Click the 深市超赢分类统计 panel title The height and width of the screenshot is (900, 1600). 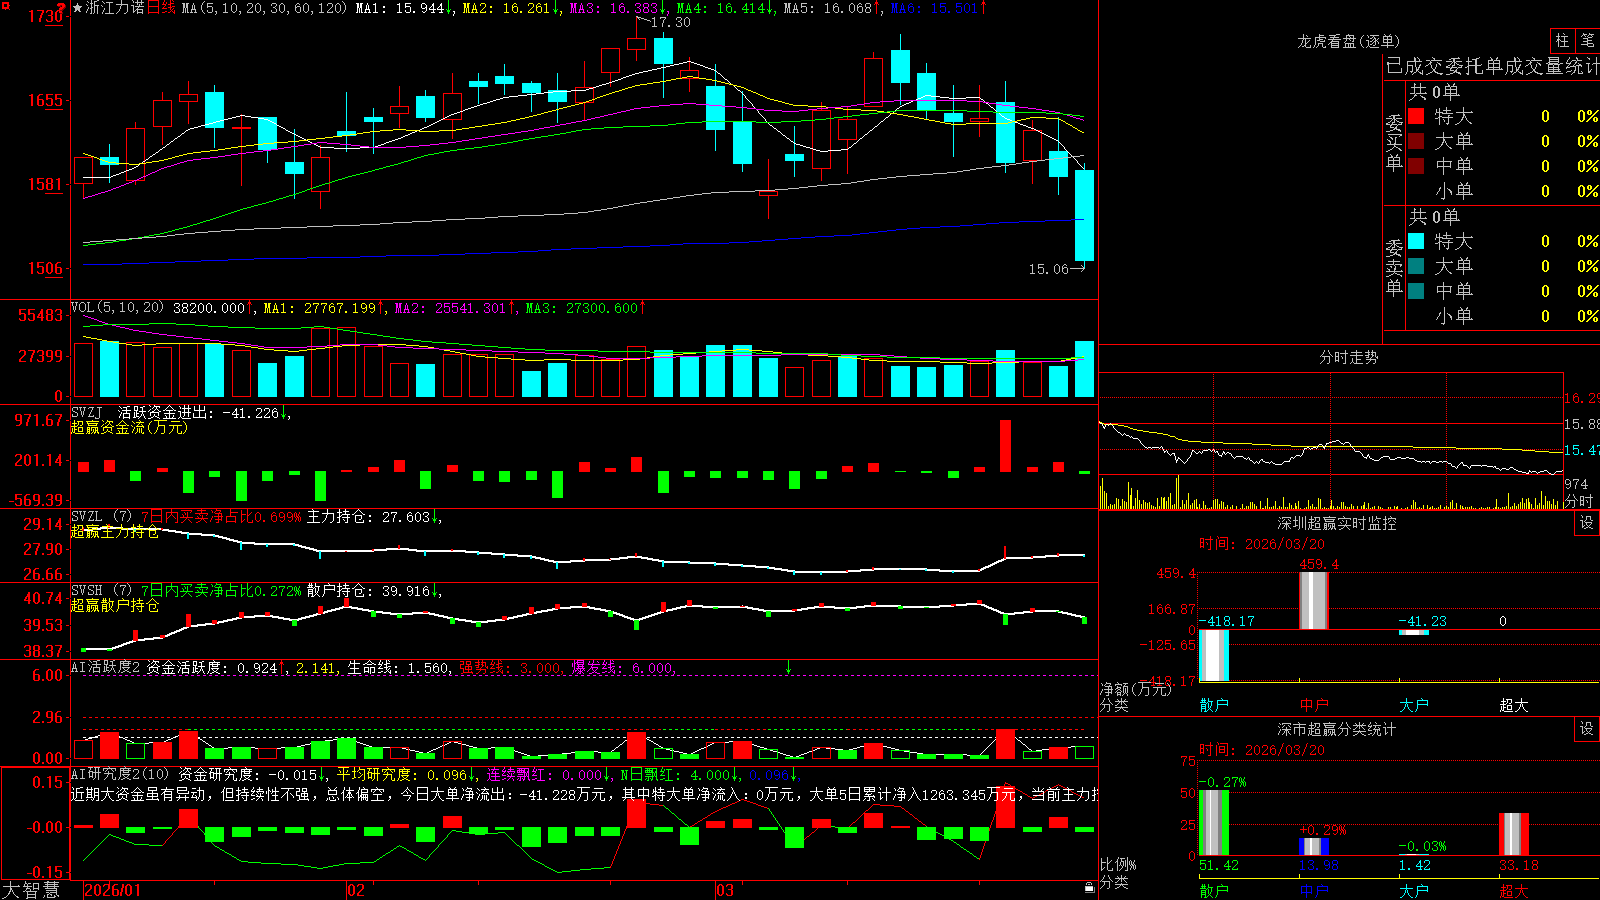pos(1336,729)
